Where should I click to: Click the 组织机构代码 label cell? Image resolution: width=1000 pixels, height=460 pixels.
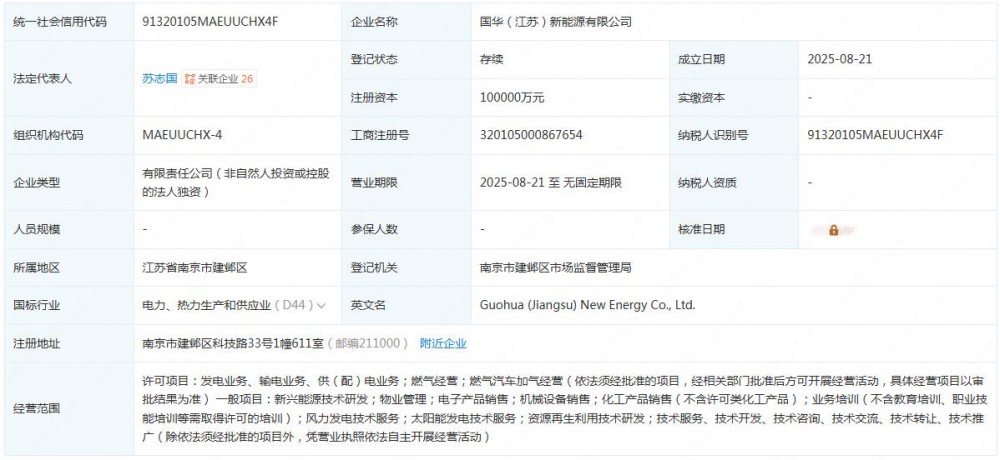tap(69, 135)
